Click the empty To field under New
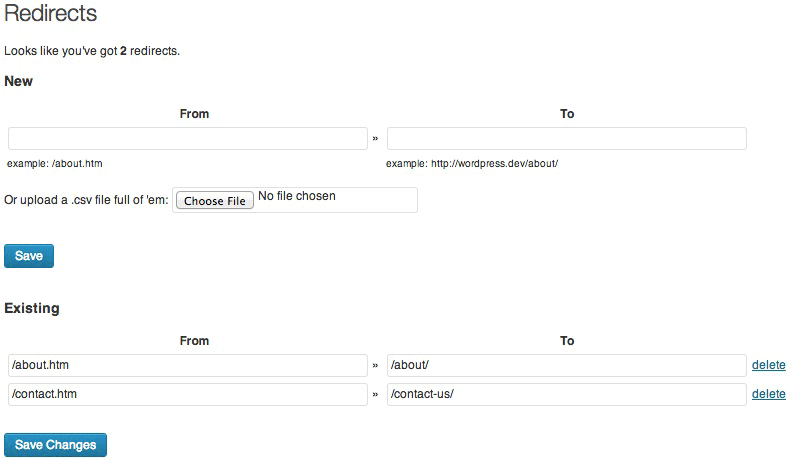This screenshot has height=461, width=792. [x=566, y=138]
